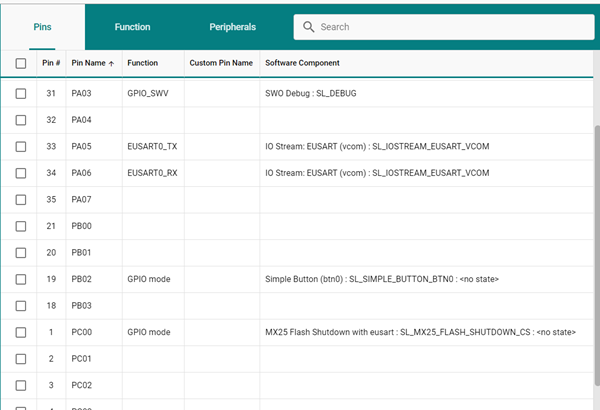The height and width of the screenshot is (410, 600).
Task: Tick the checkbox for PB02
Action: click(21, 279)
